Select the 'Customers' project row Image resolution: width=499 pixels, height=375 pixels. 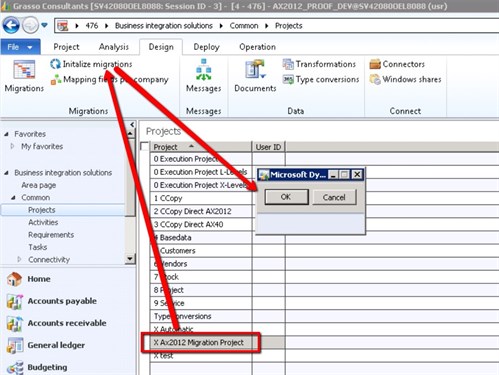pyautogui.click(x=201, y=251)
